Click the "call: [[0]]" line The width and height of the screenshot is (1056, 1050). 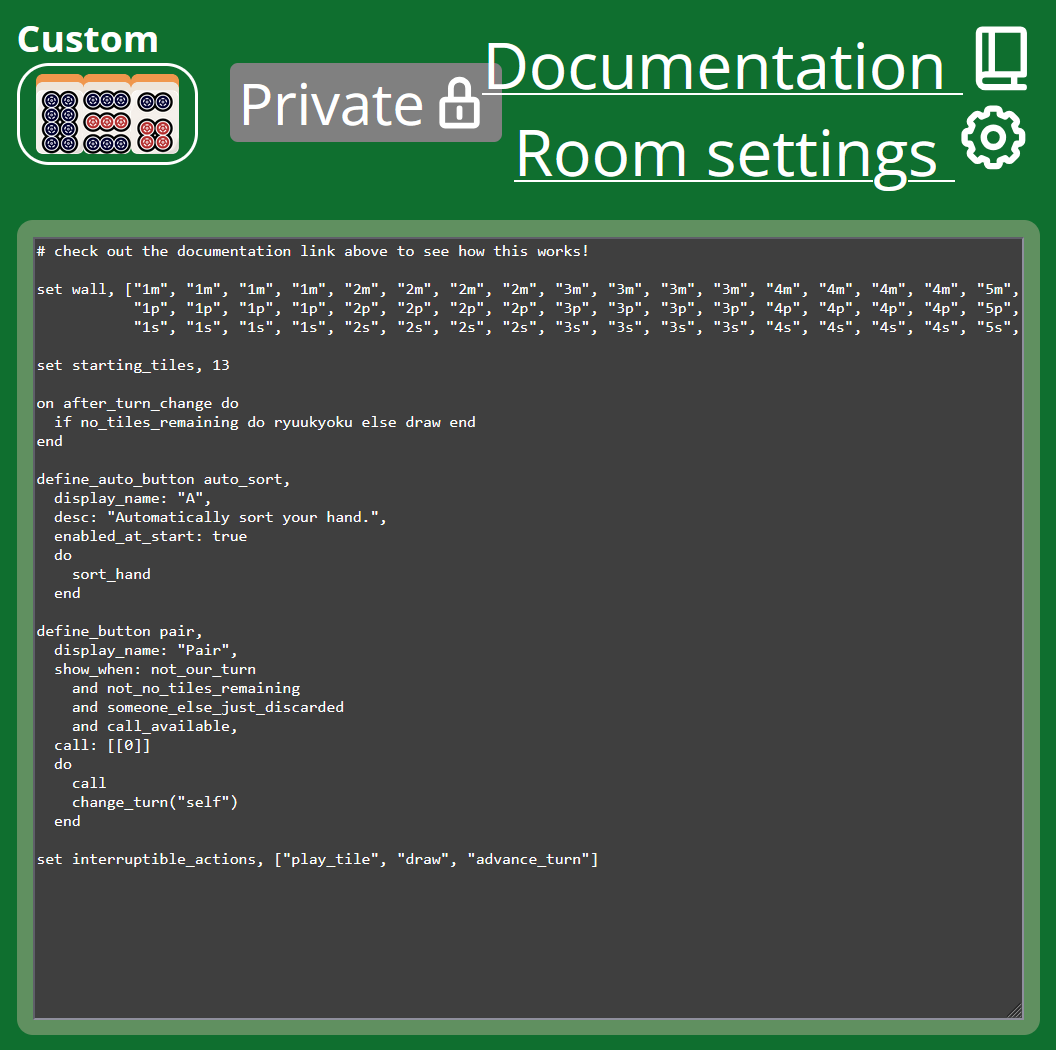pyautogui.click(x=102, y=745)
